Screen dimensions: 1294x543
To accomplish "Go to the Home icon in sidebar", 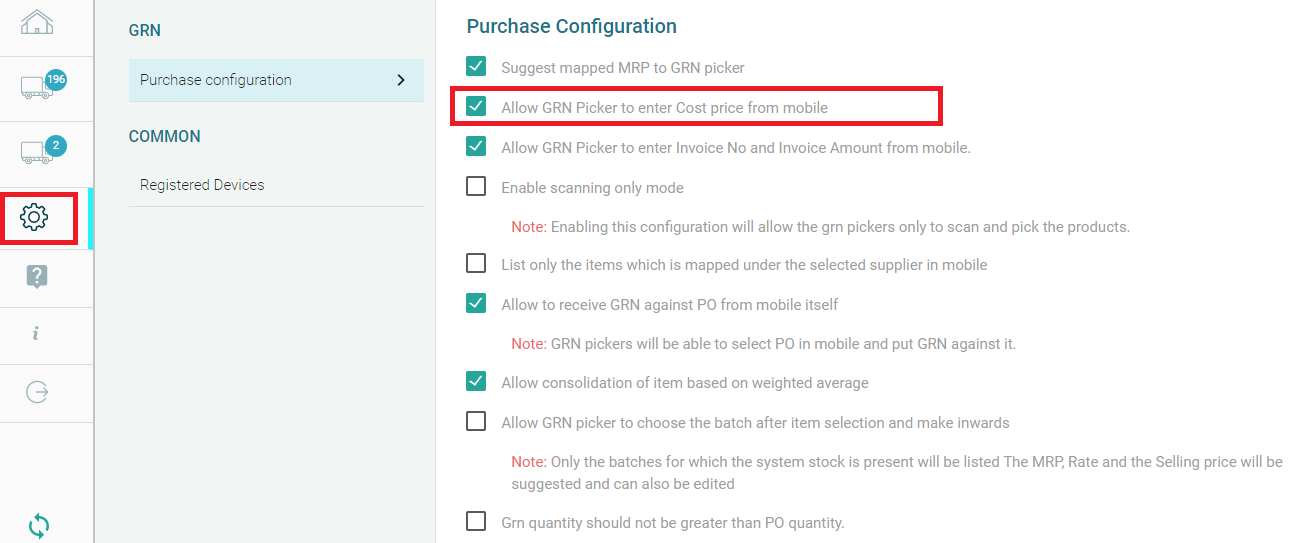I will click(x=37, y=22).
